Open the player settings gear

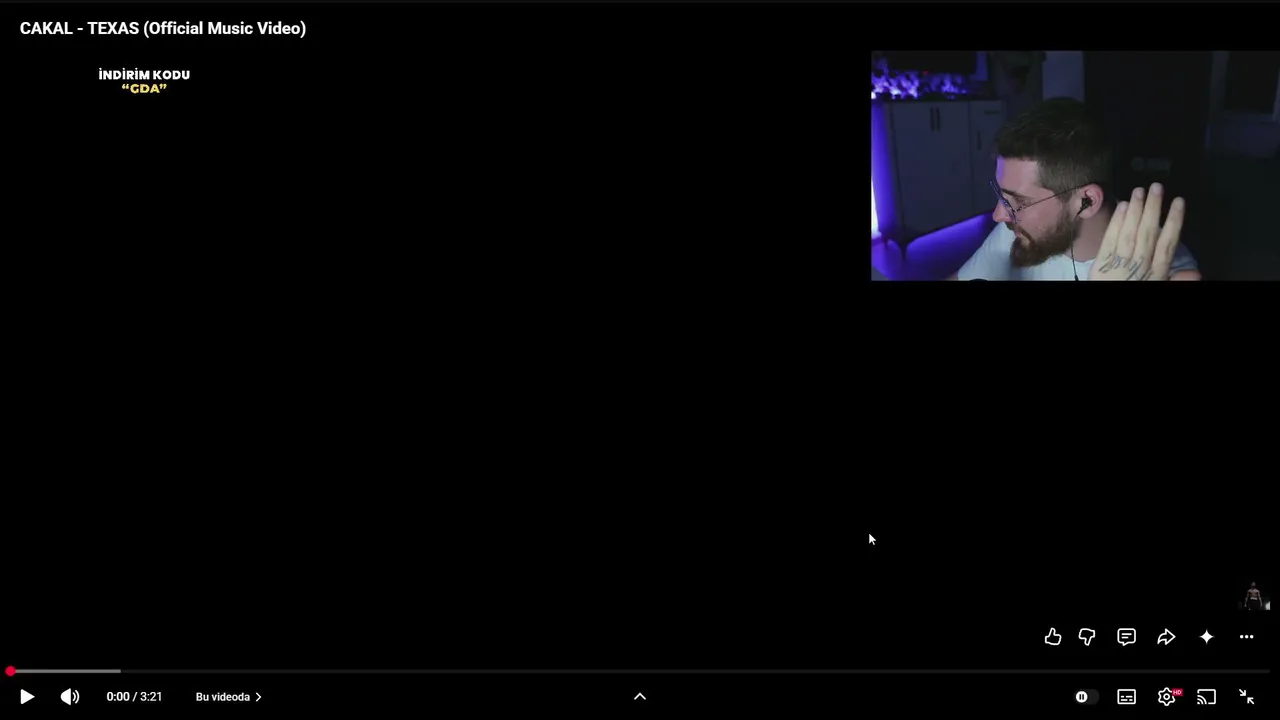(x=1167, y=697)
